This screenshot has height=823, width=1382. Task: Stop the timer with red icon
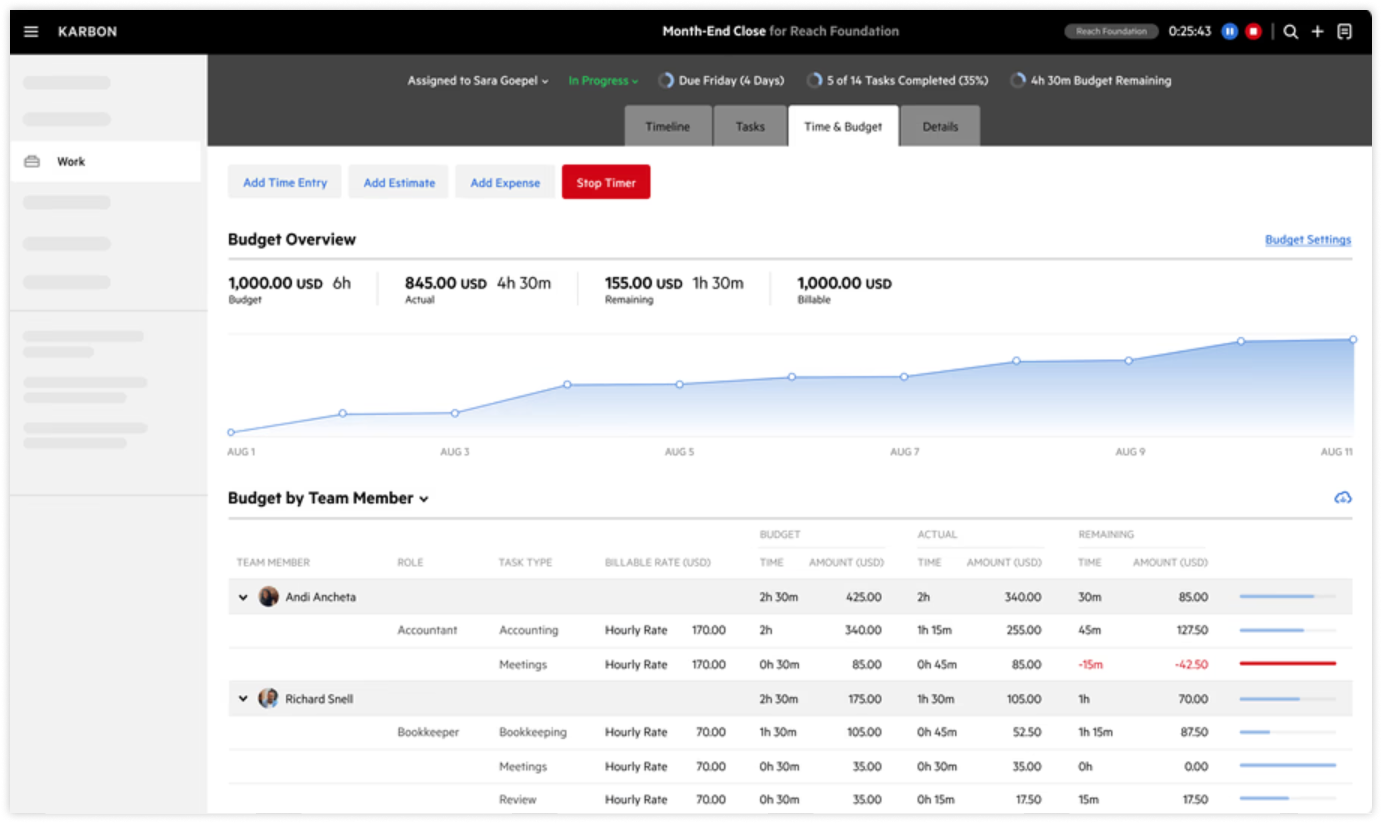click(1254, 32)
